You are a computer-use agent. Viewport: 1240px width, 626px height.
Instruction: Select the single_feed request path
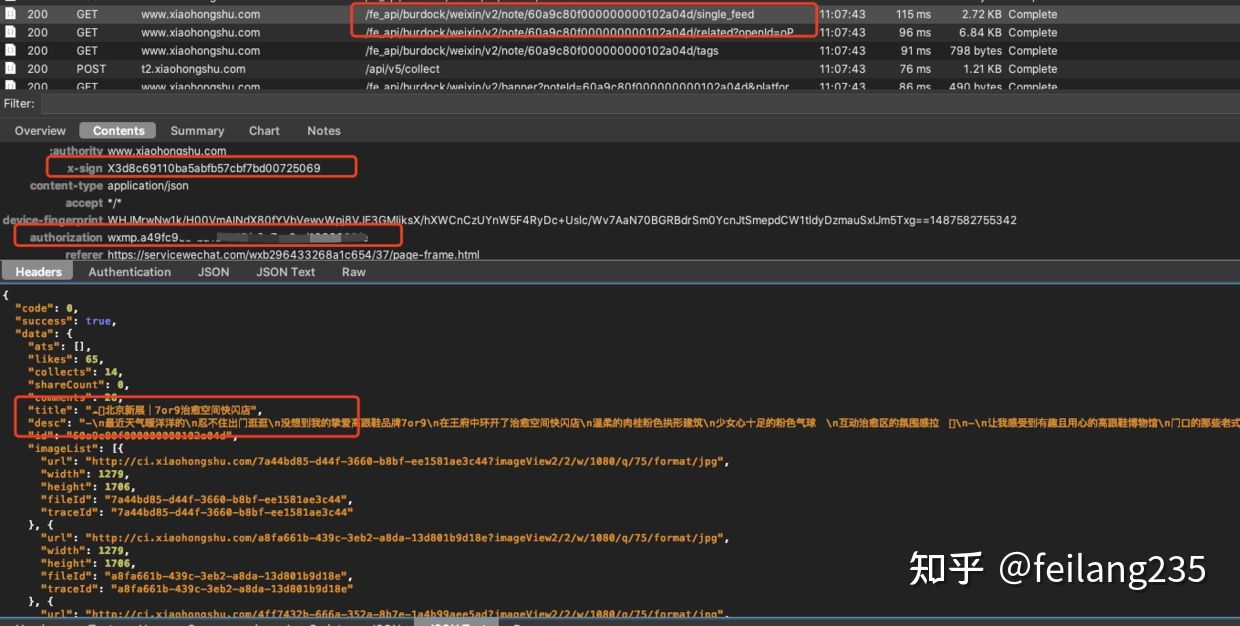point(560,15)
